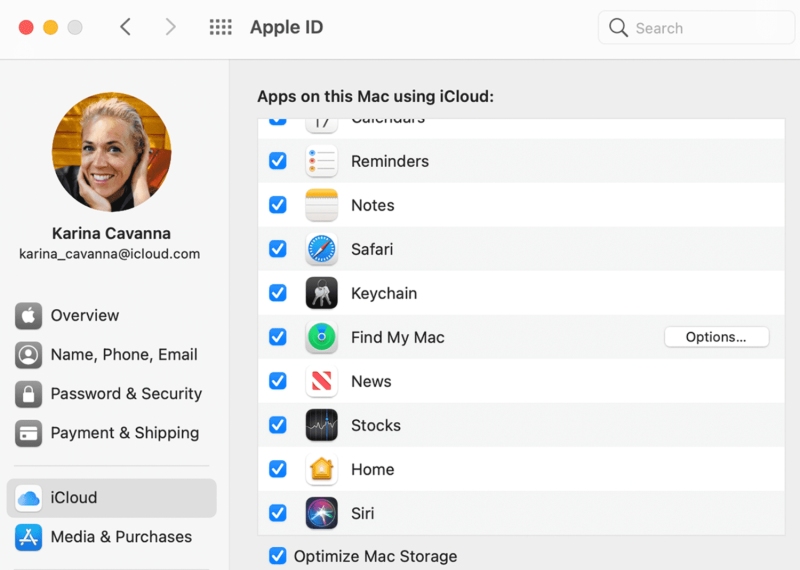Click the Apple logo icon beside Overview
The width and height of the screenshot is (800, 570).
pos(29,315)
